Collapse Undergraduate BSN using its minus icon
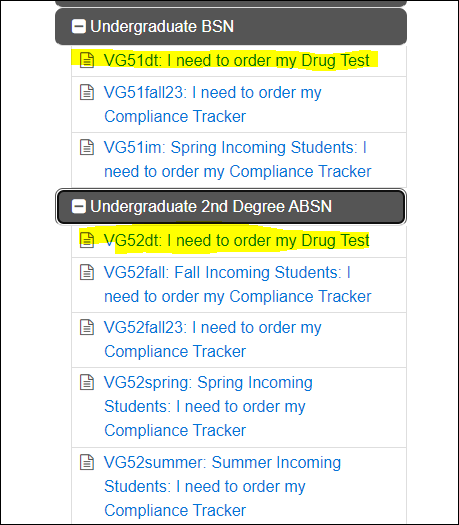459x525 pixels. point(79,26)
